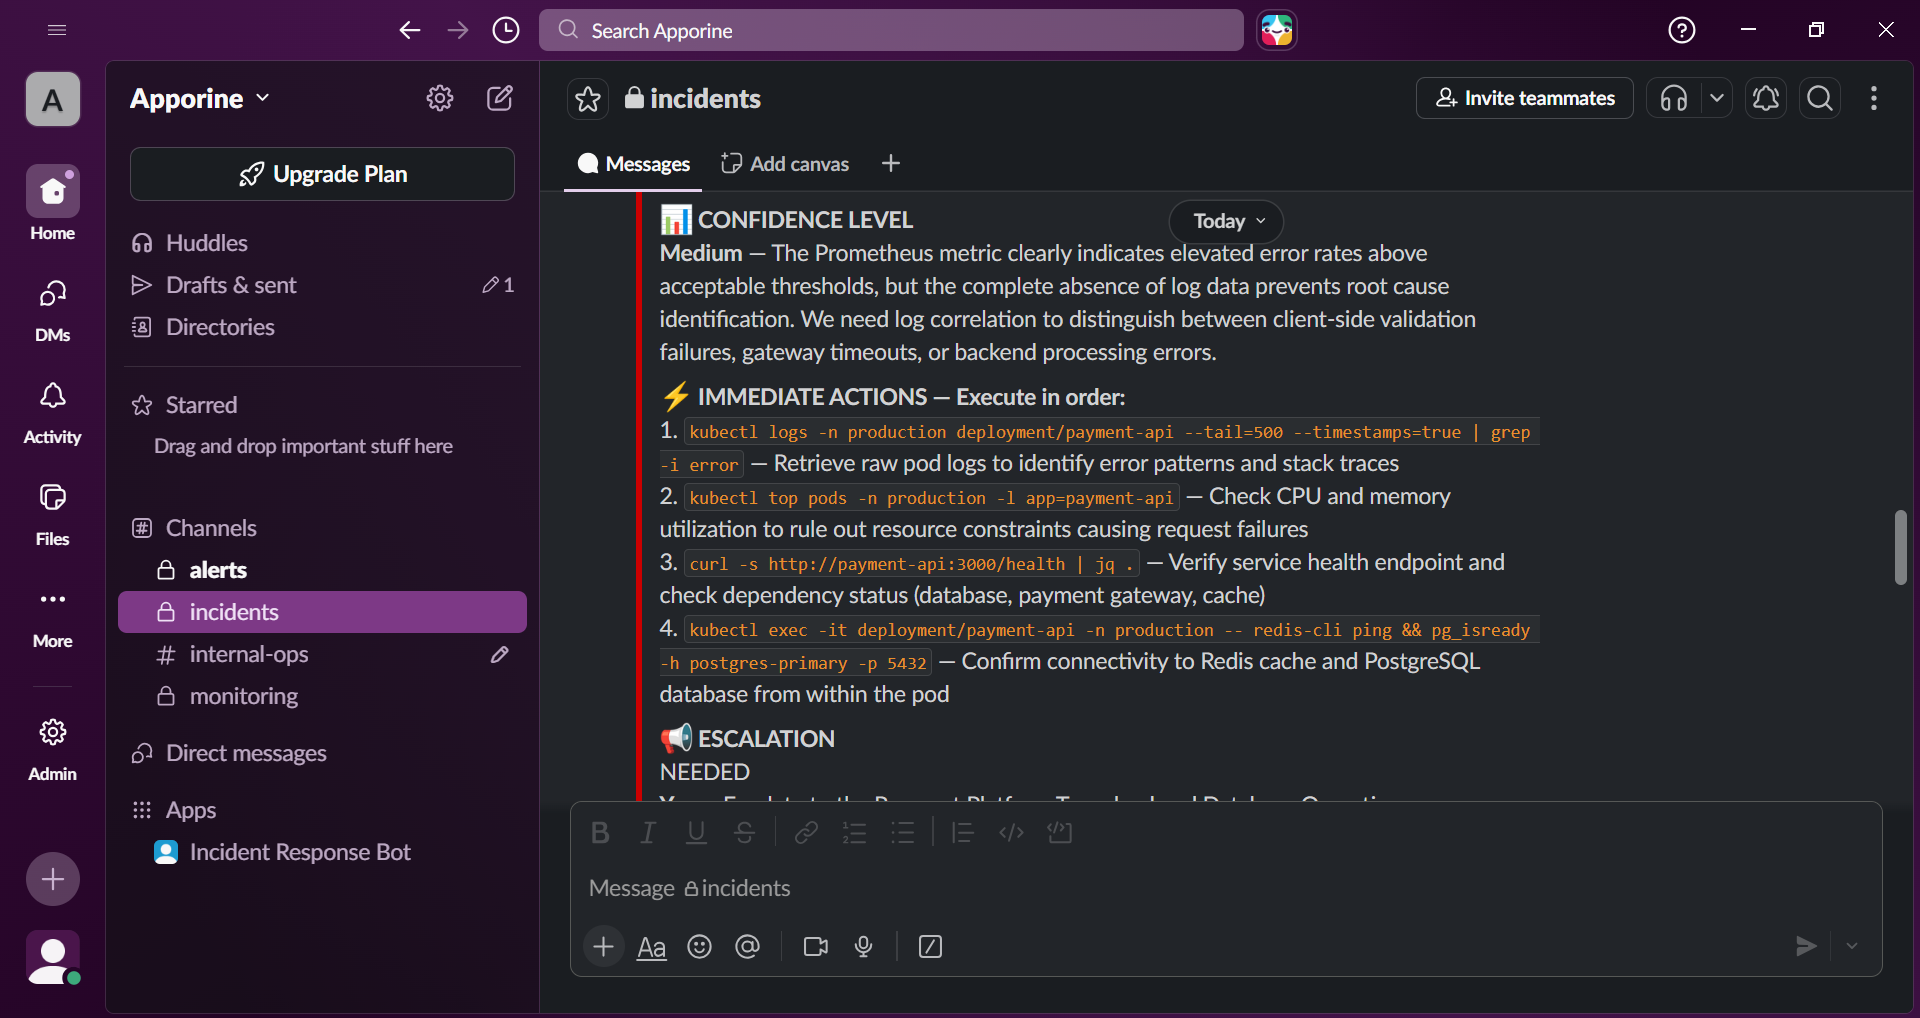Viewport: 1920px width, 1018px height.
Task: Open history with the clock icon
Action: [506, 30]
